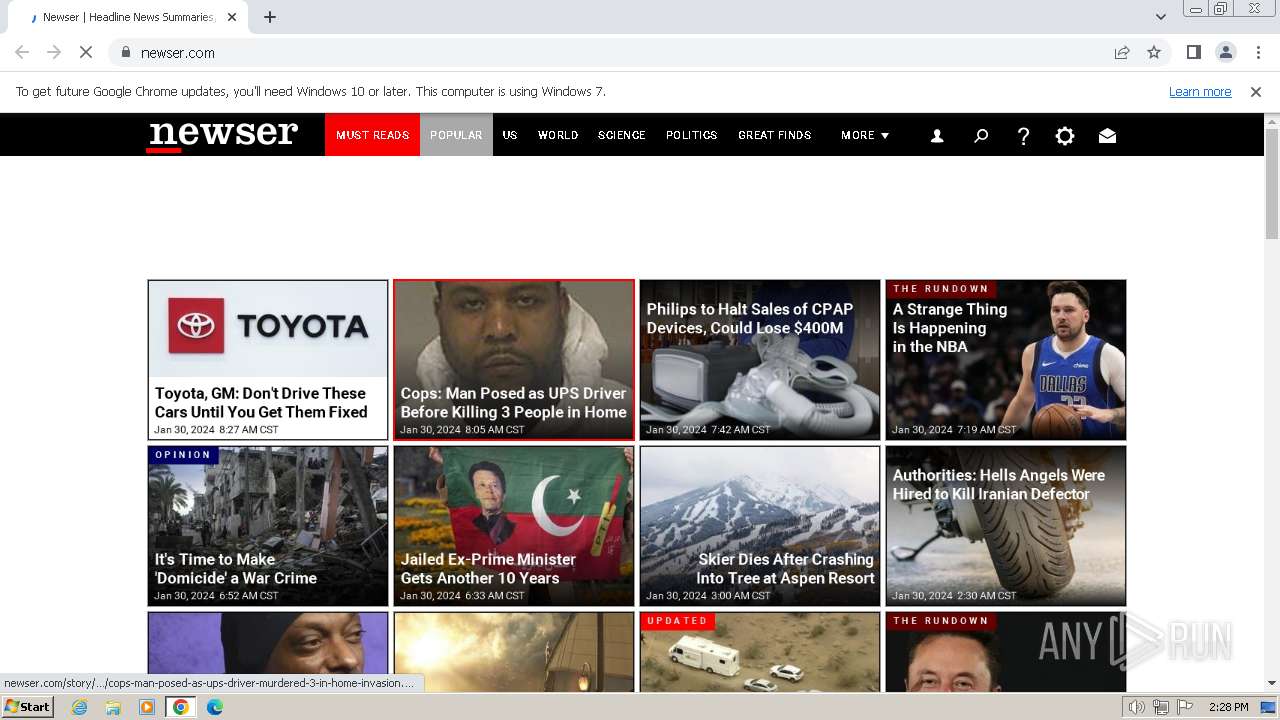Open the Newser logo homepage link
Screen dimensions: 1280x720
click(223, 135)
